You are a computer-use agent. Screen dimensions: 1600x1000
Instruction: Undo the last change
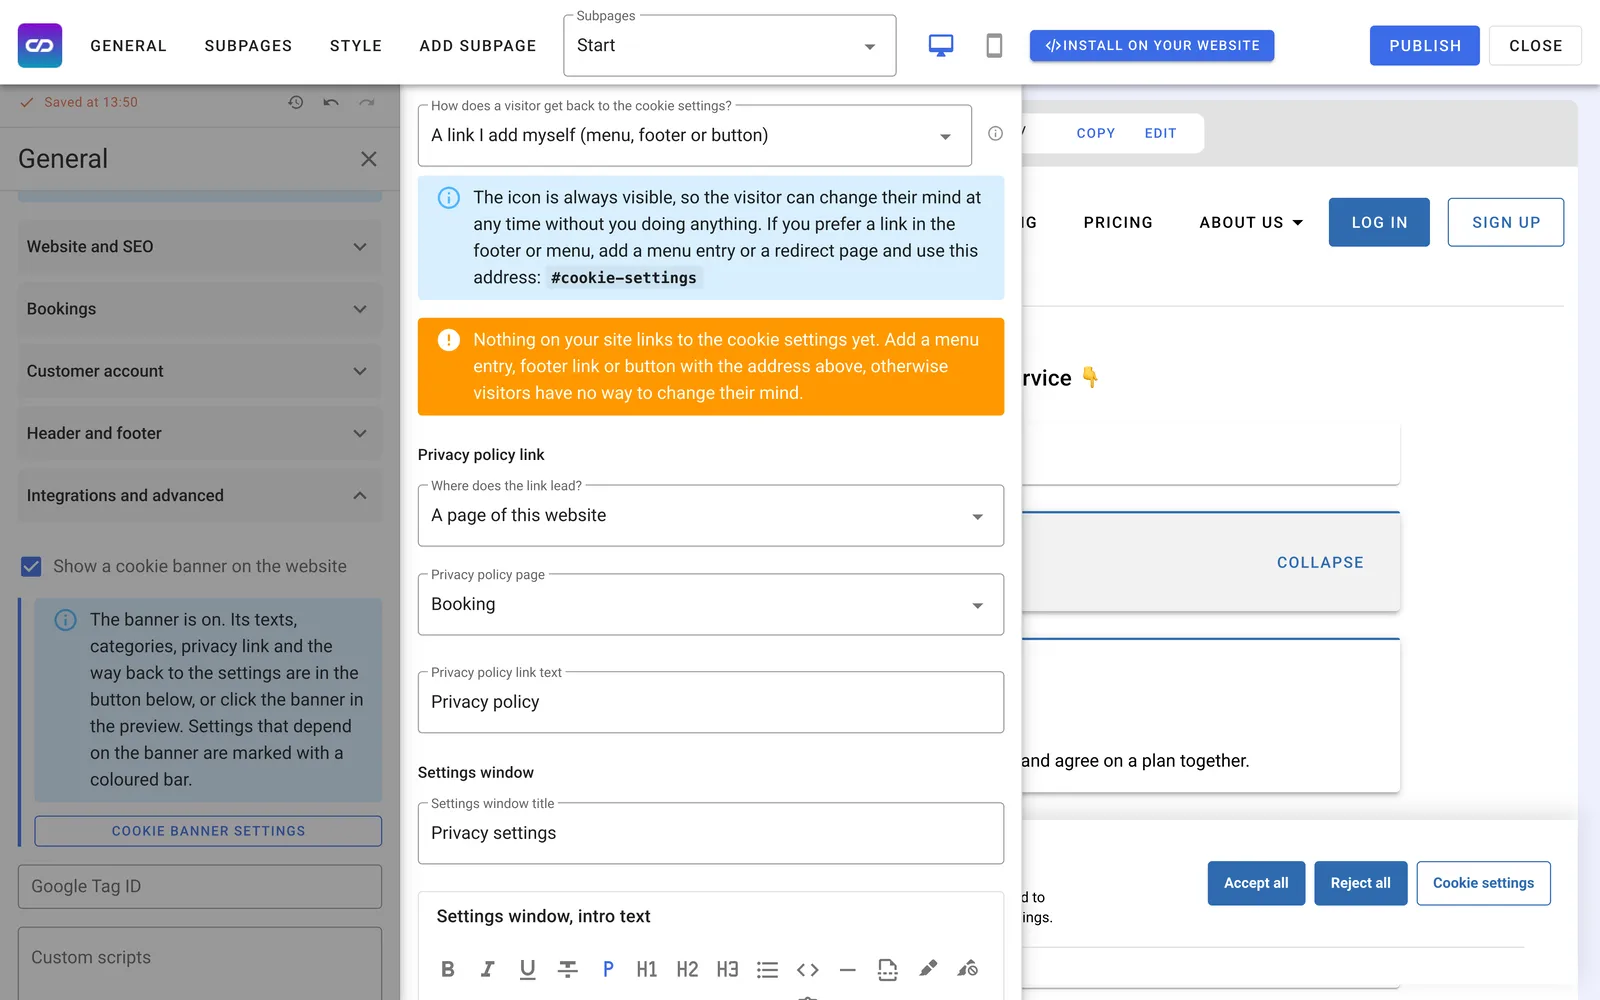tap(331, 102)
